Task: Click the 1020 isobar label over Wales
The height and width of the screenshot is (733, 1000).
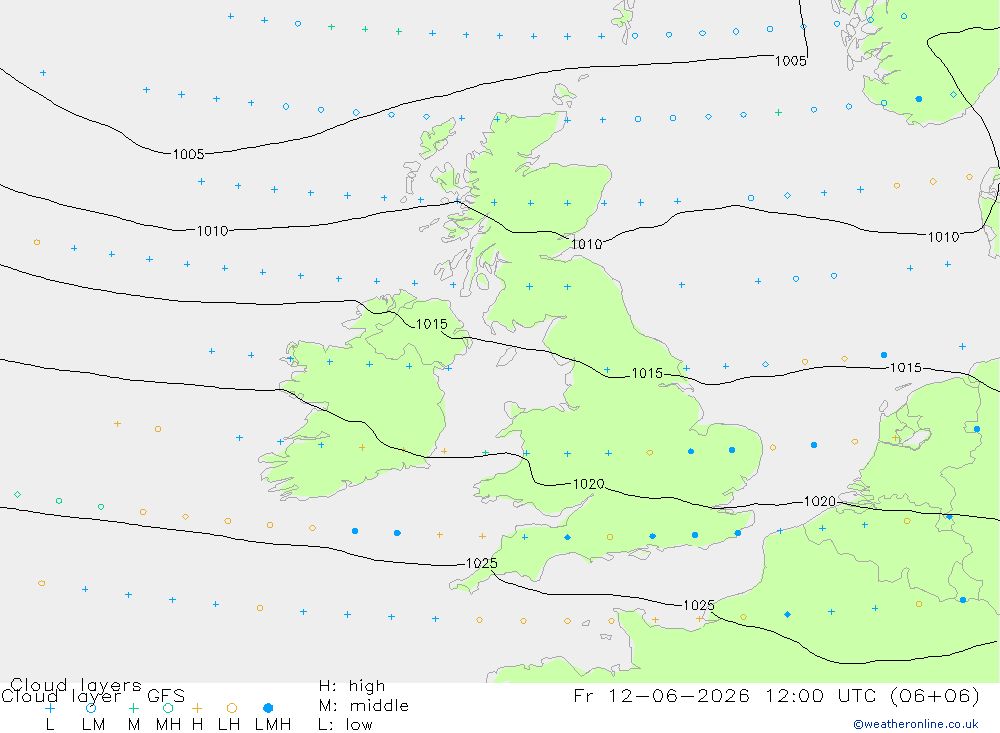Action: pyautogui.click(x=589, y=484)
